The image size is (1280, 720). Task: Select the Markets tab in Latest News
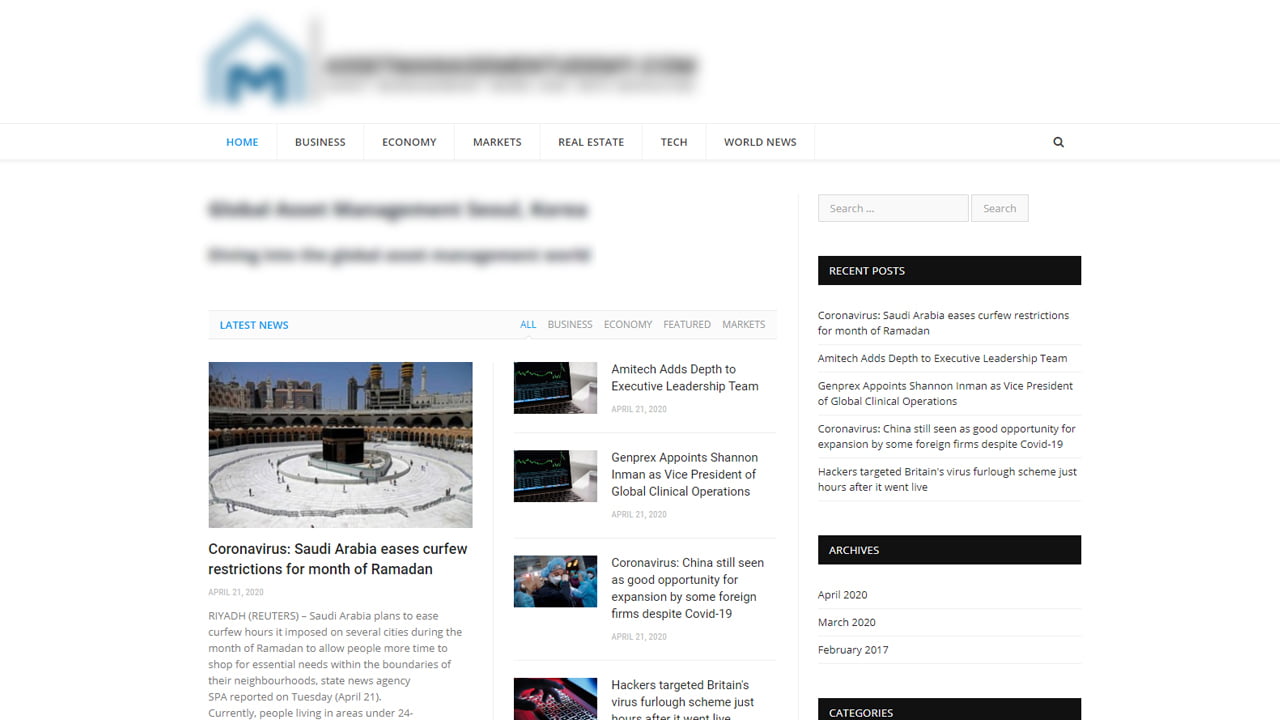coord(743,324)
